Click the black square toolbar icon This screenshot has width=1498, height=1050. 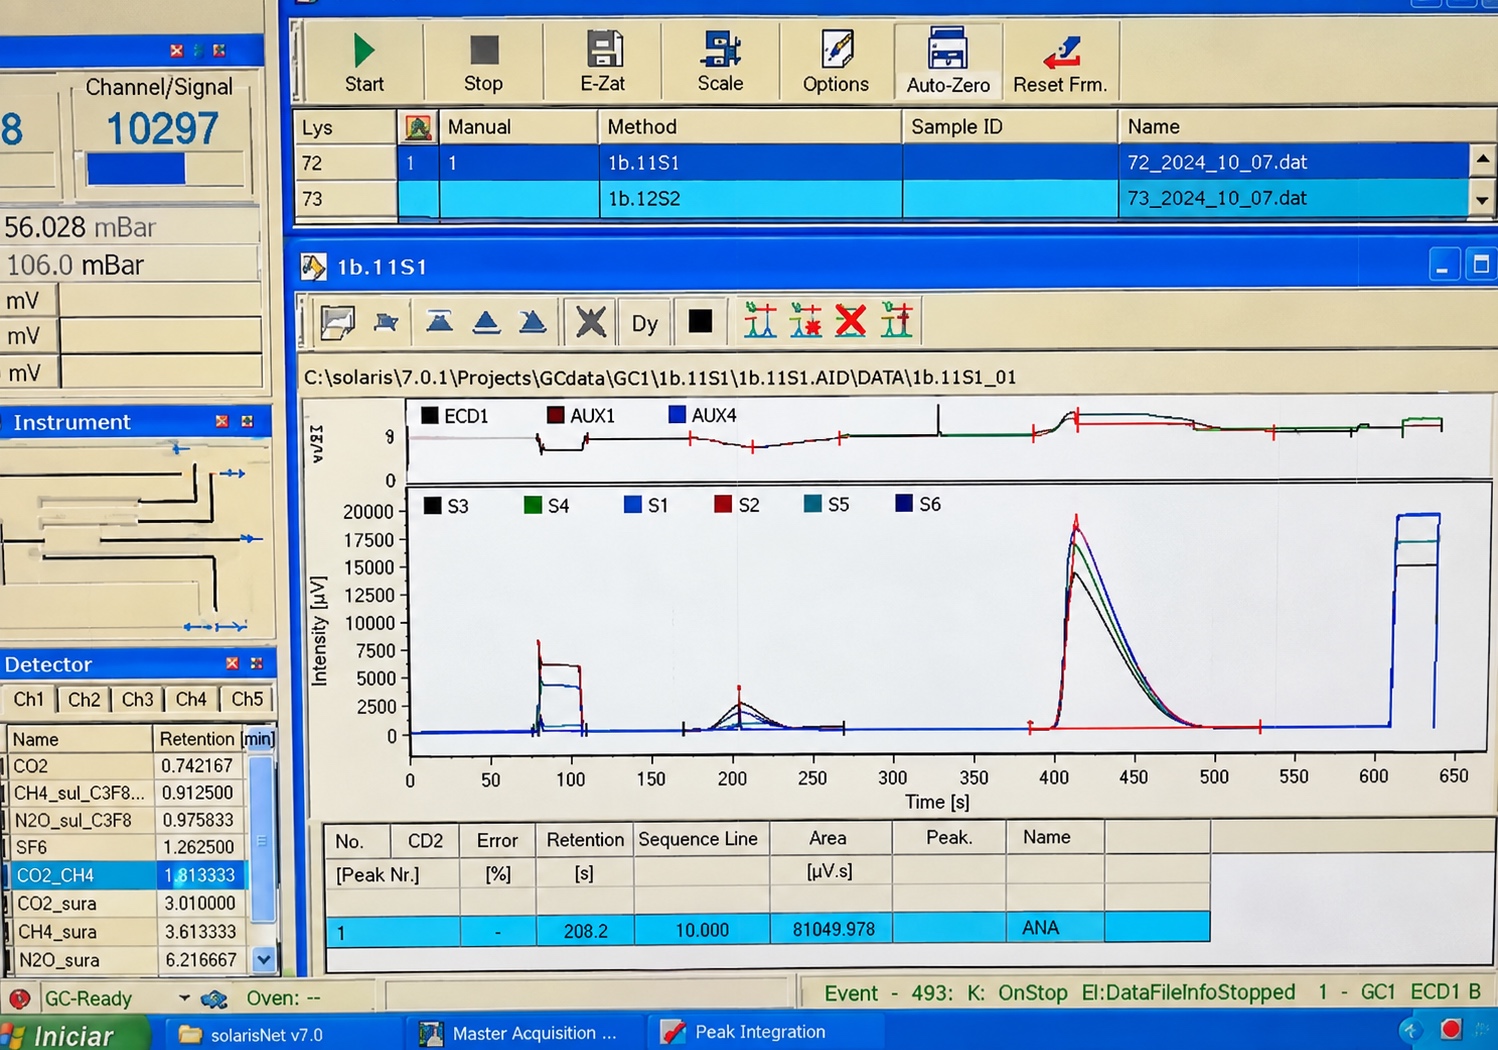(x=700, y=321)
